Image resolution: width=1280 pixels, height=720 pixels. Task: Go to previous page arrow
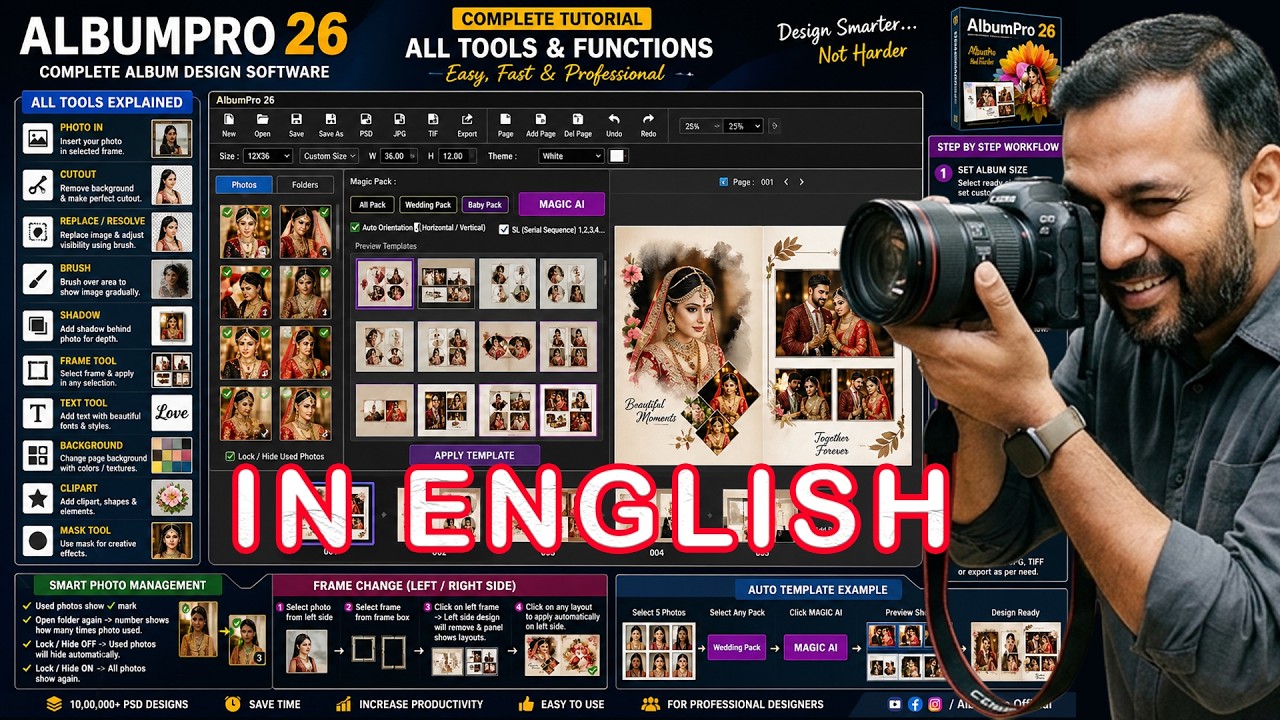pyautogui.click(x=786, y=182)
